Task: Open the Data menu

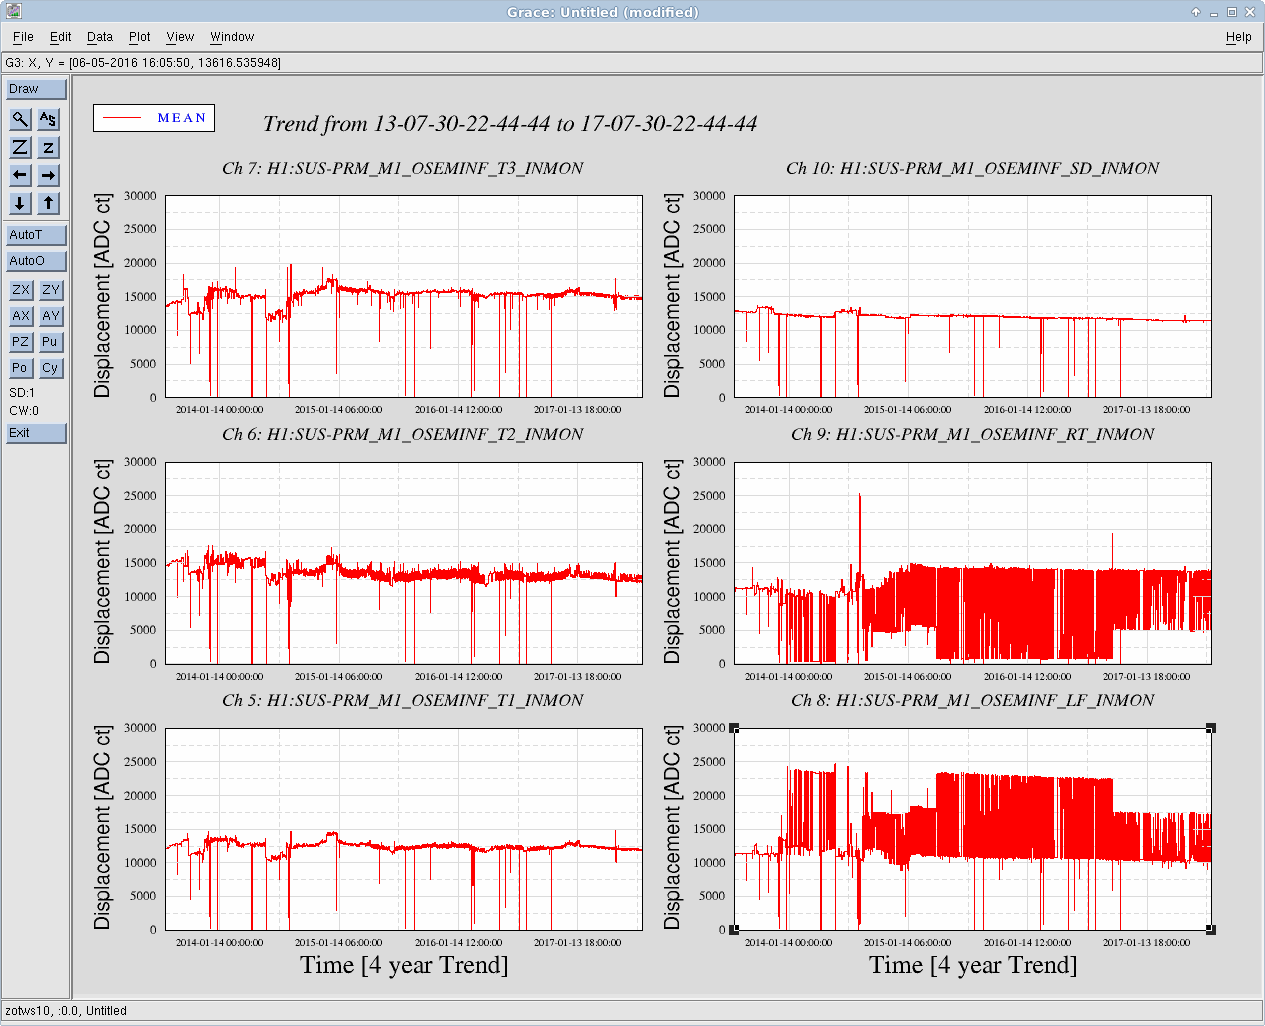Action: pyautogui.click(x=100, y=37)
